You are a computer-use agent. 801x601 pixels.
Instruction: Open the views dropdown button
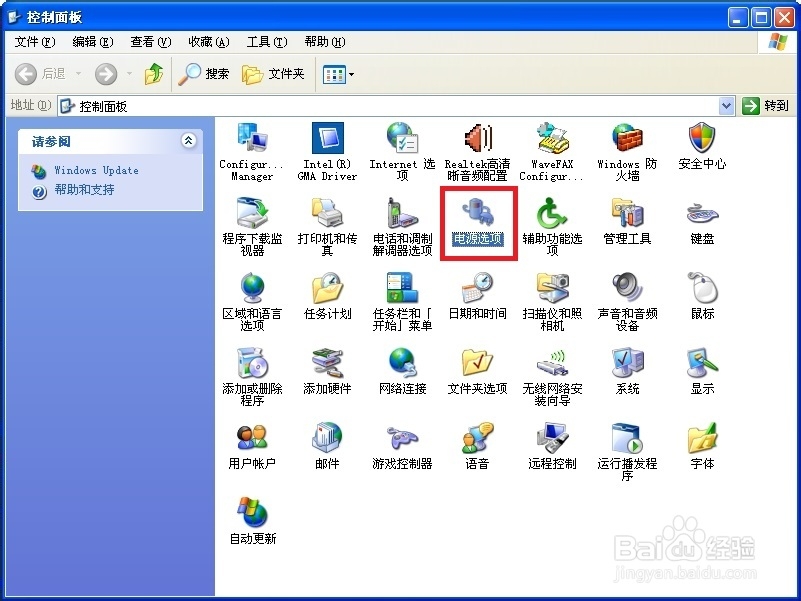coord(338,75)
